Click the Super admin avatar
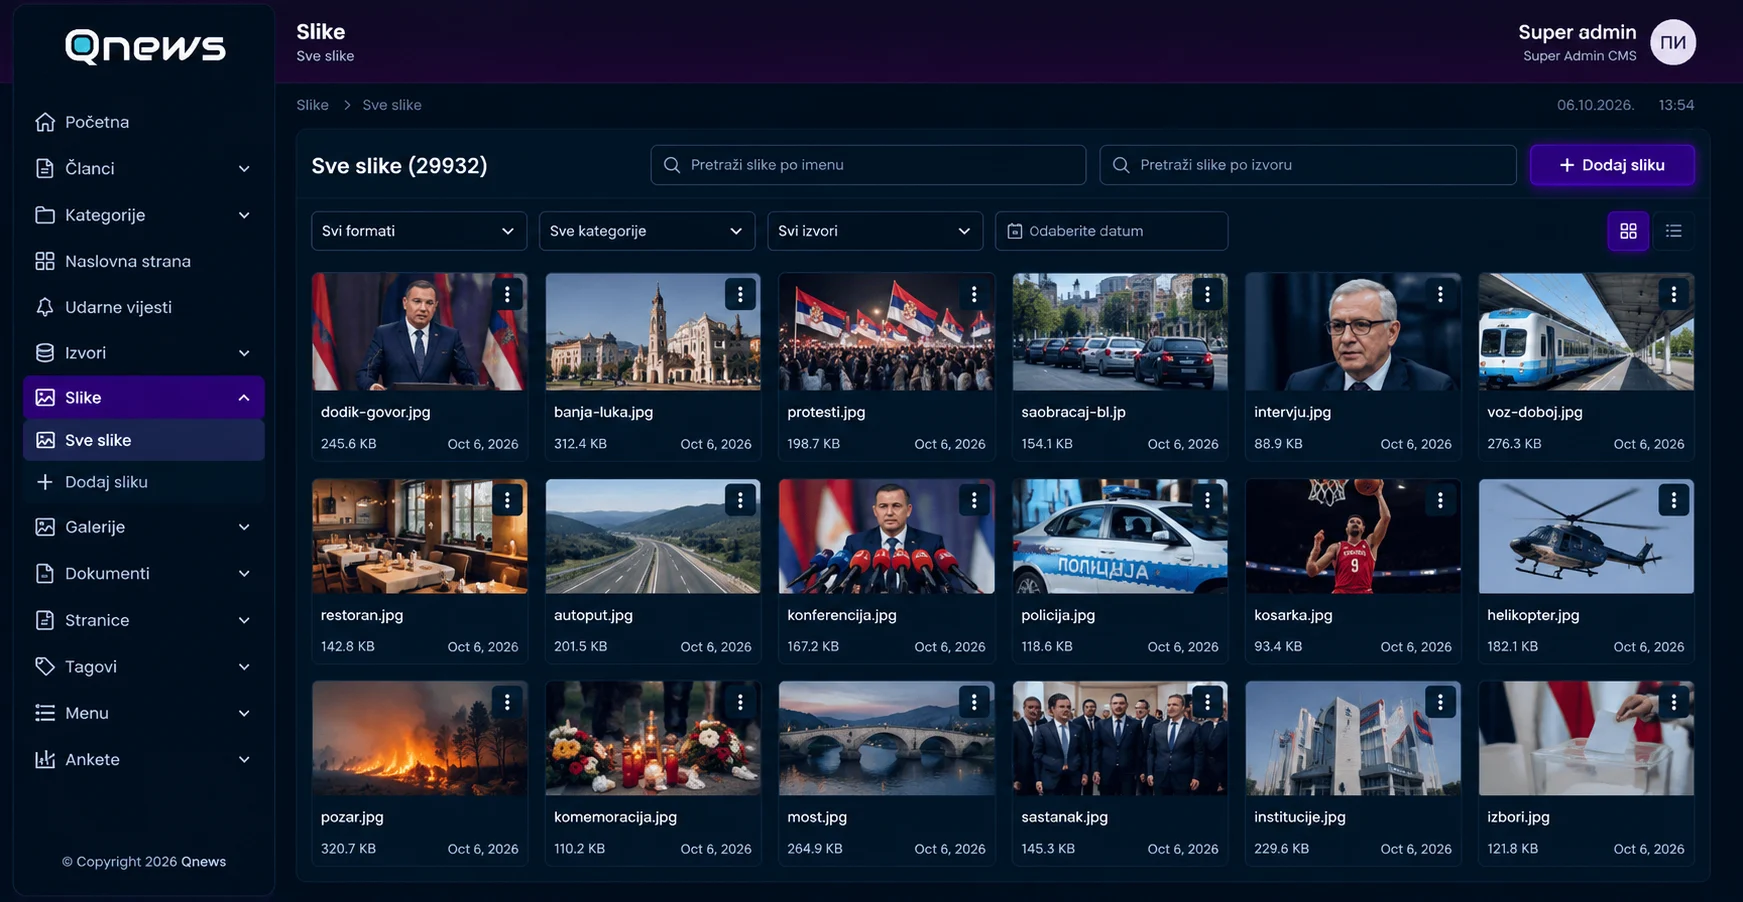This screenshot has width=1743, height=902. click(1673, 42)
